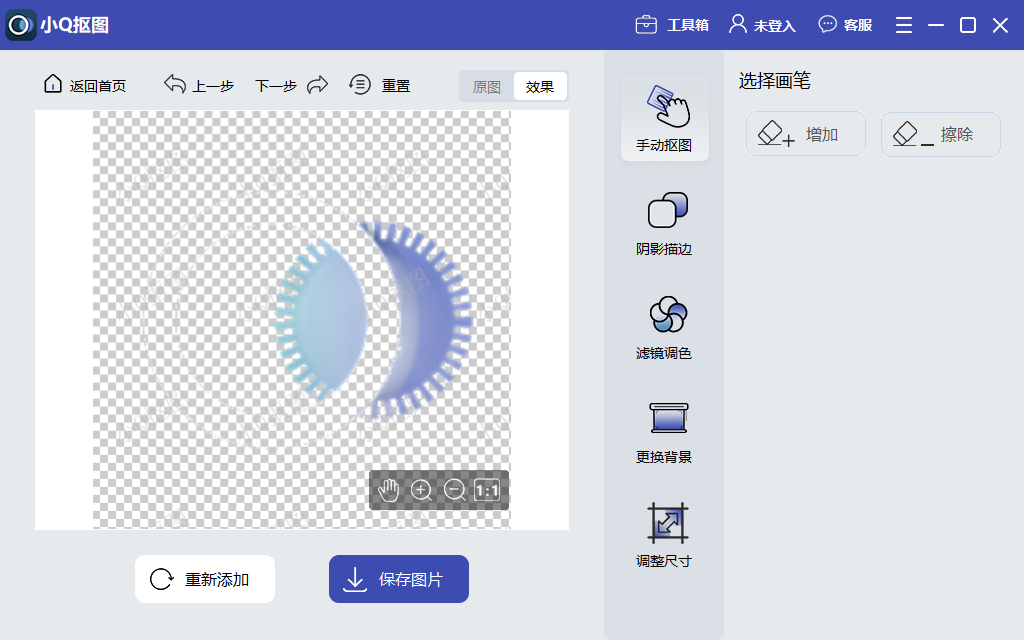Select the 手动抠图 manual cutout tool
This screenshot has height=640, width=1024.
665,117
